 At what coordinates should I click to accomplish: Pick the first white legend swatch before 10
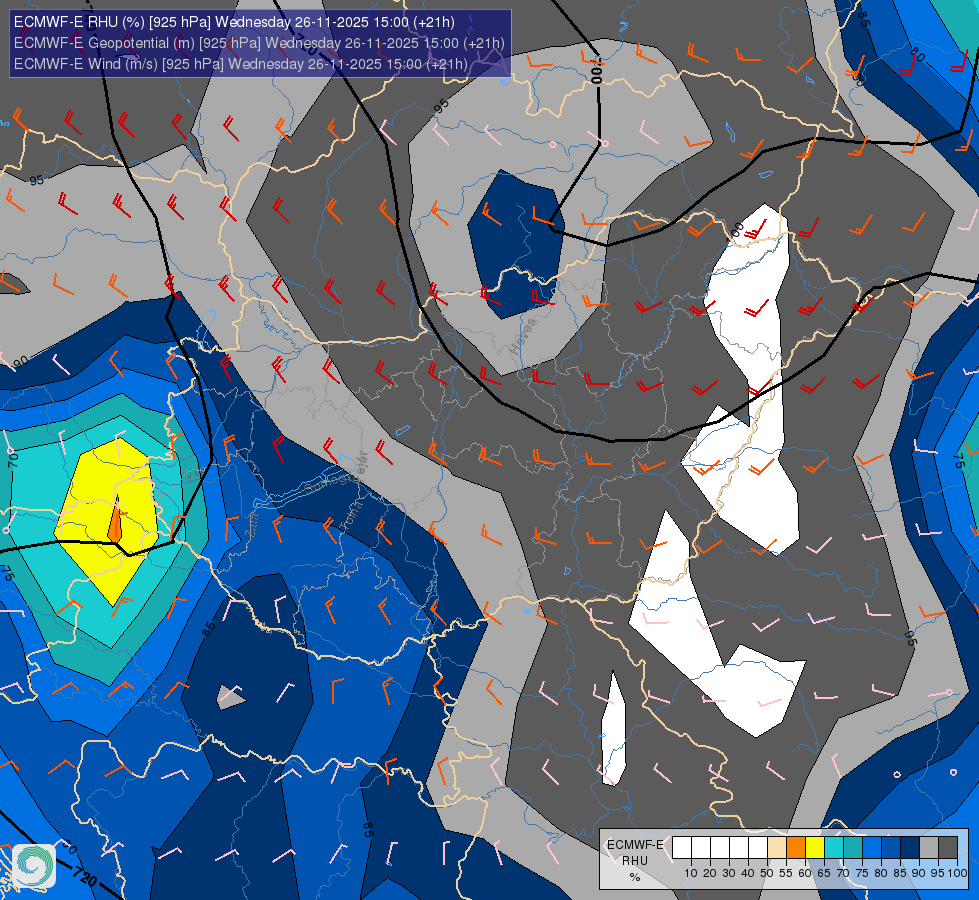click(682, 848)
